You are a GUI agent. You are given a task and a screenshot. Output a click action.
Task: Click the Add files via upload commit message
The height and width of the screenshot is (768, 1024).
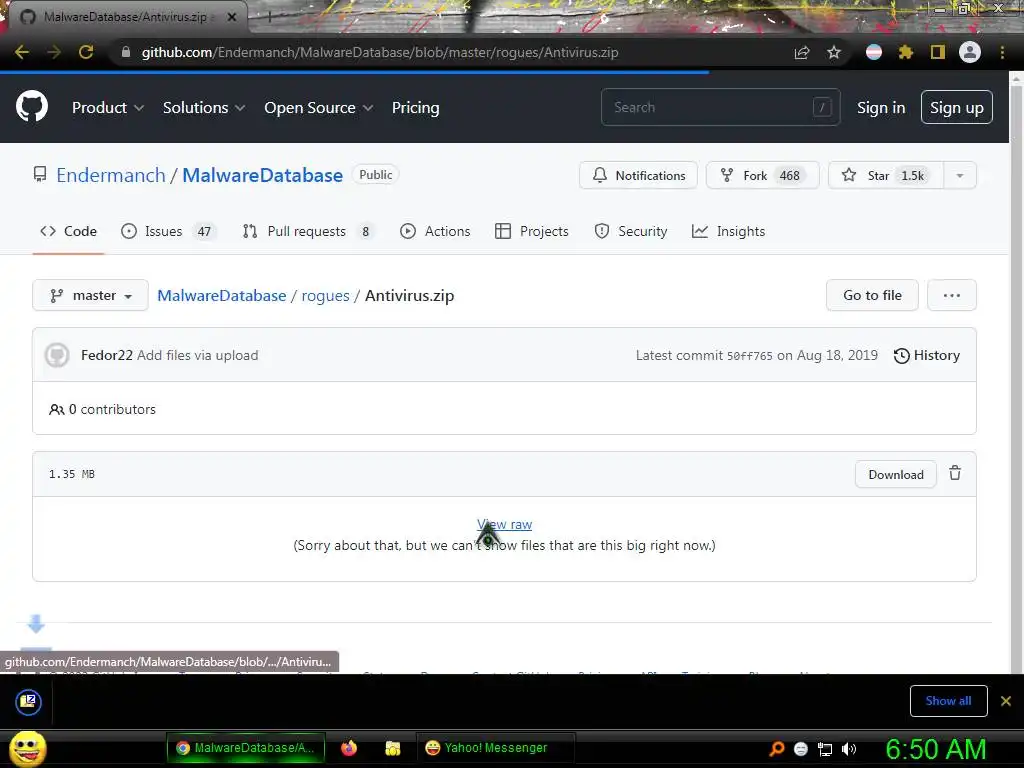click(197, 355)
